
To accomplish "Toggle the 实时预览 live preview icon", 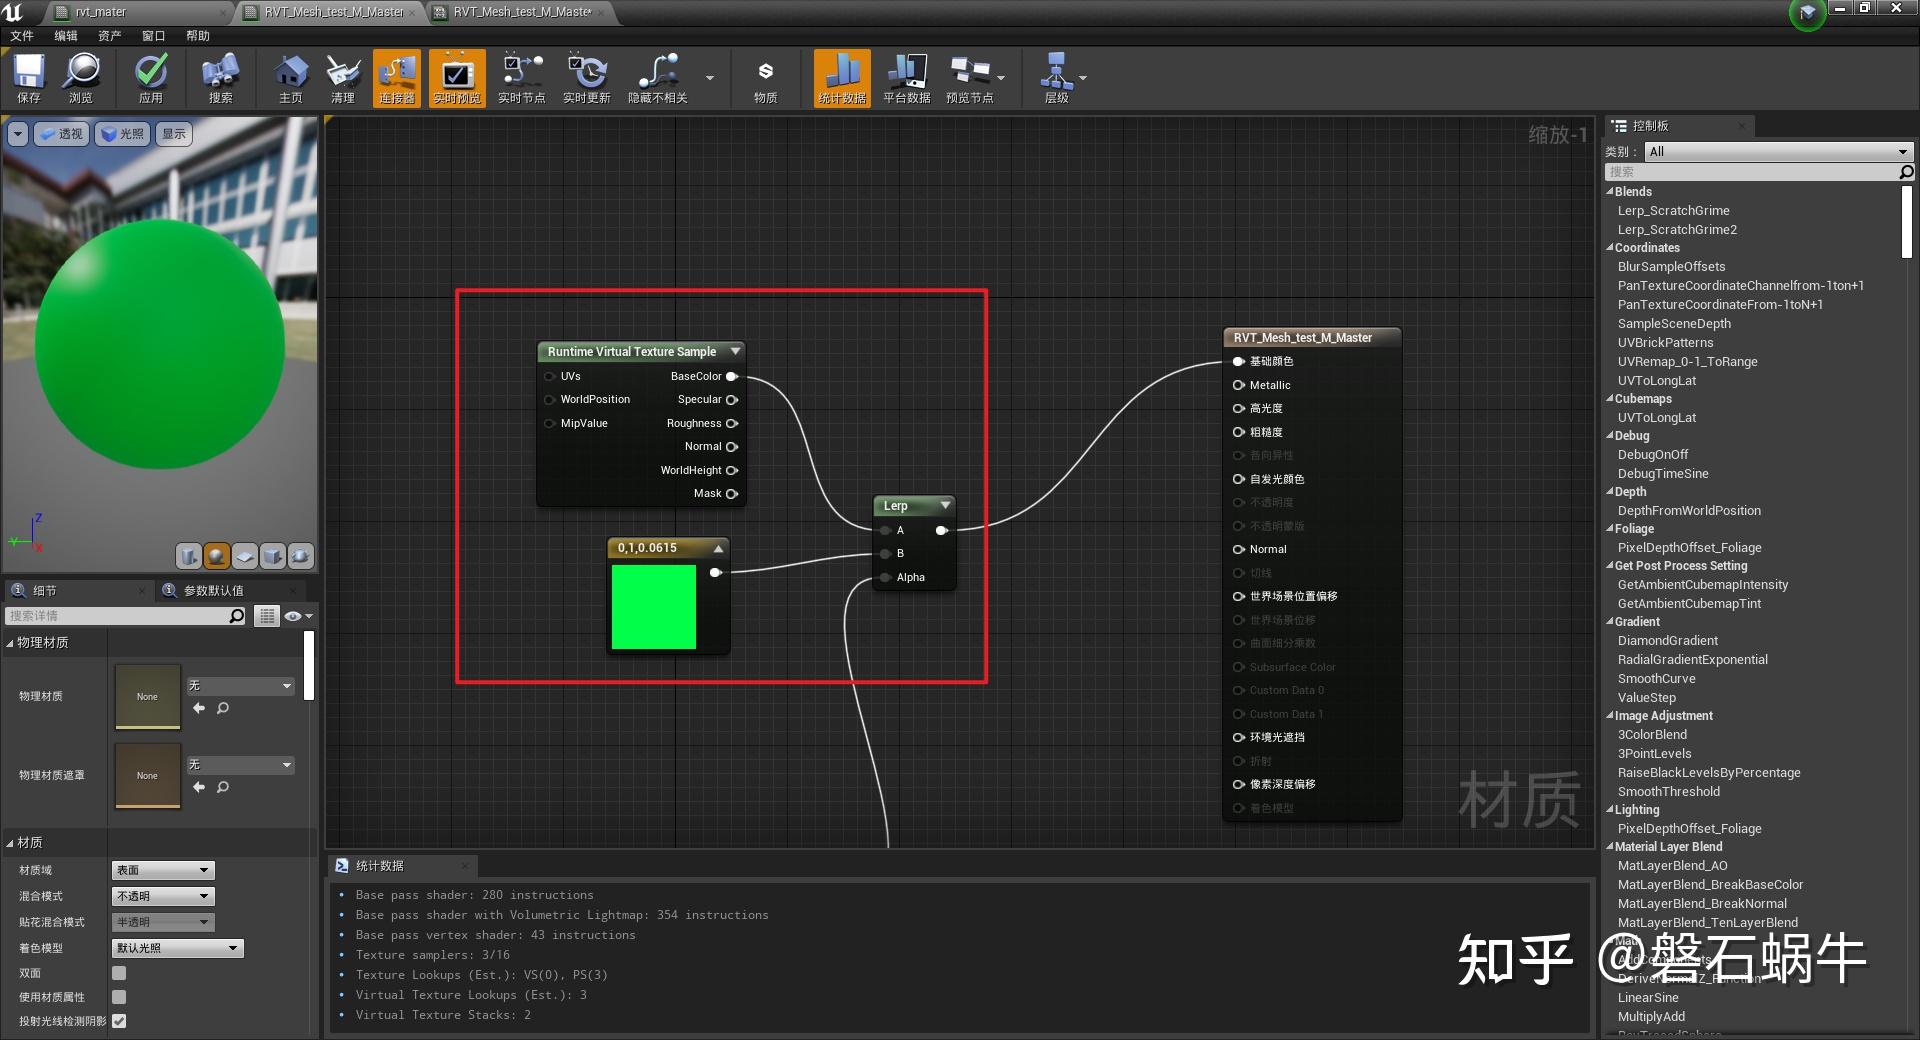I will (457, 78).
